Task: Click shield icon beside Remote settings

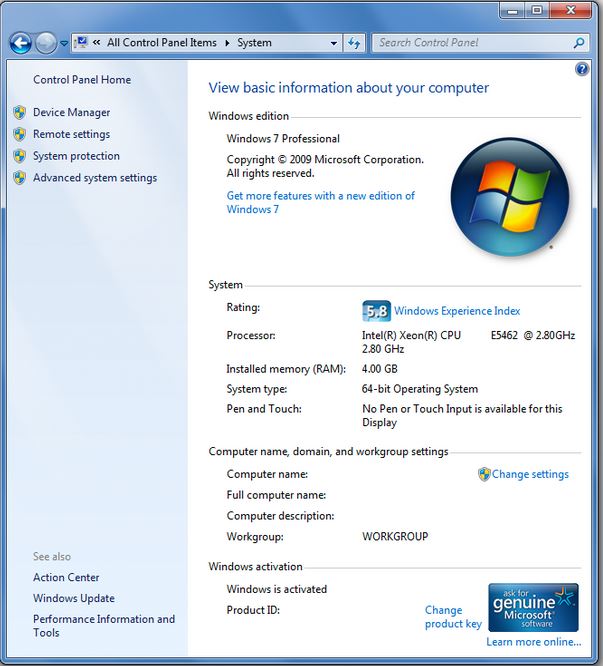Action: 20,134
